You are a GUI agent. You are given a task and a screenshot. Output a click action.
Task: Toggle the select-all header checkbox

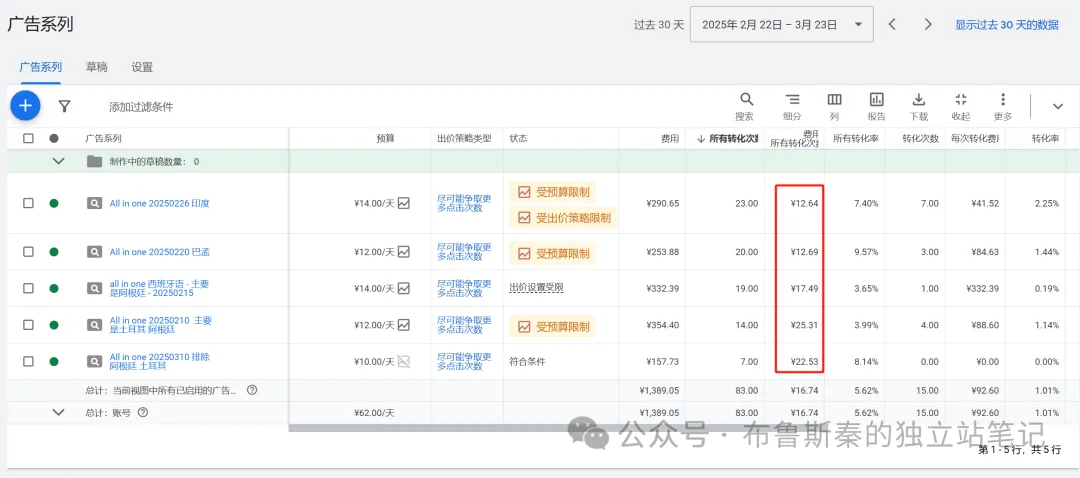(x=28, y=138)
